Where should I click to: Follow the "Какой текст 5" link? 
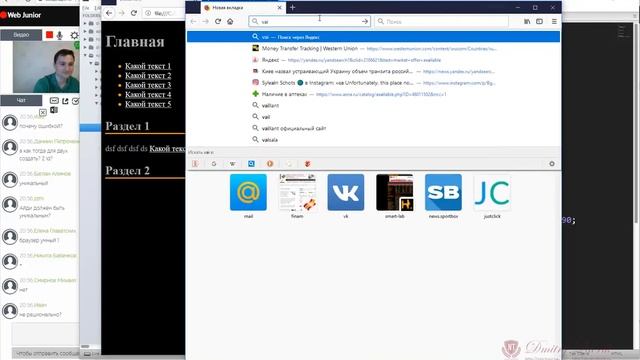tap(148, 104)
